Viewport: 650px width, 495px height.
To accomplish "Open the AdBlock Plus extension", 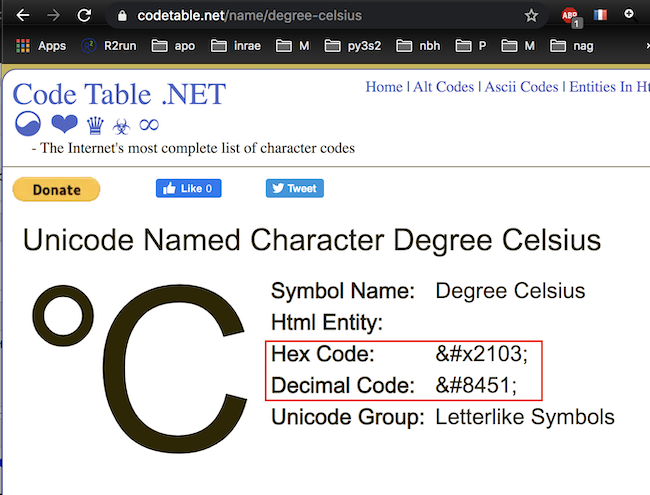I will [x=569, y=16].
